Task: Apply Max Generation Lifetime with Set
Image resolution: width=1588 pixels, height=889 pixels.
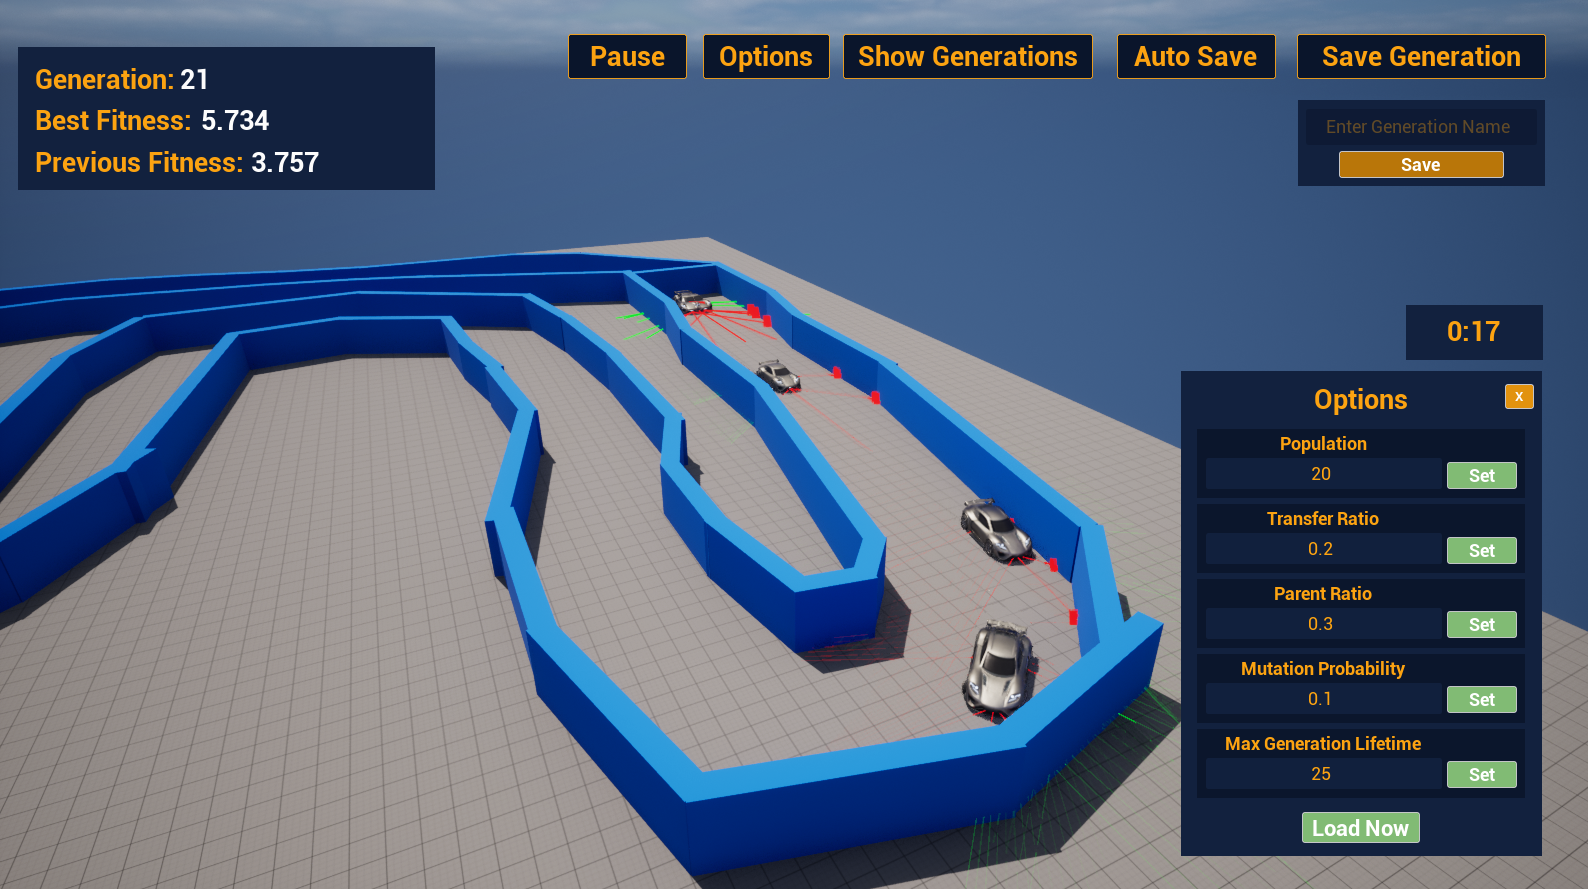Action: 1481,775
